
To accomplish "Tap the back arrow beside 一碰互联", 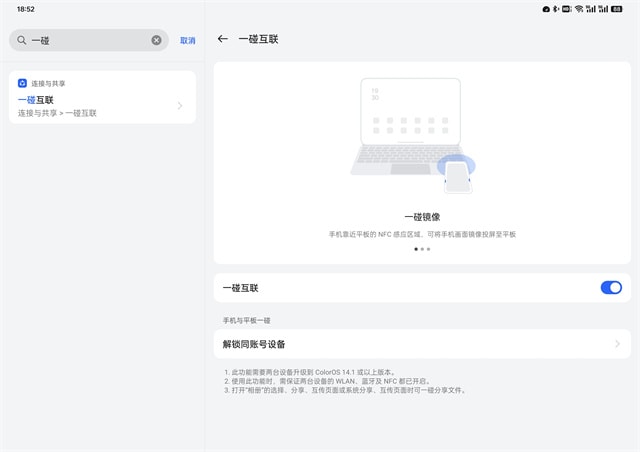I will (x=223, y=40).
